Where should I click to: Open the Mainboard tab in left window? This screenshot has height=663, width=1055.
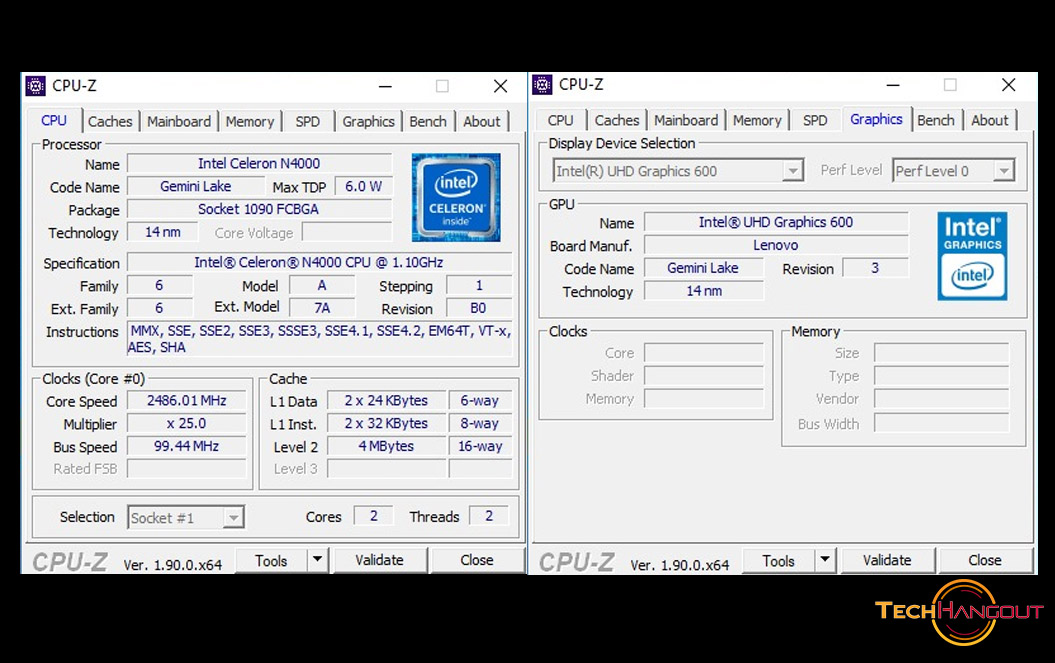pyautogui.click(x=179, y=122)
